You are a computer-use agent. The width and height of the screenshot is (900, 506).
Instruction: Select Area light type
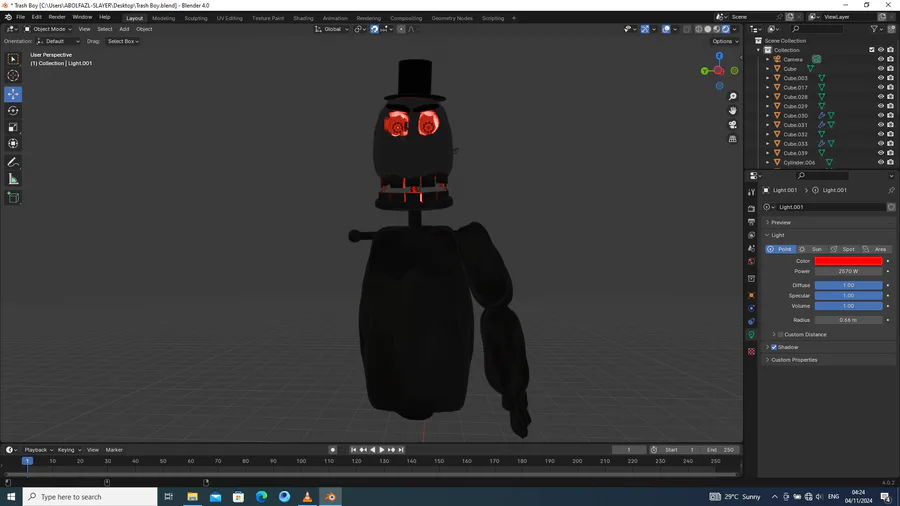(x=875, y=250)
